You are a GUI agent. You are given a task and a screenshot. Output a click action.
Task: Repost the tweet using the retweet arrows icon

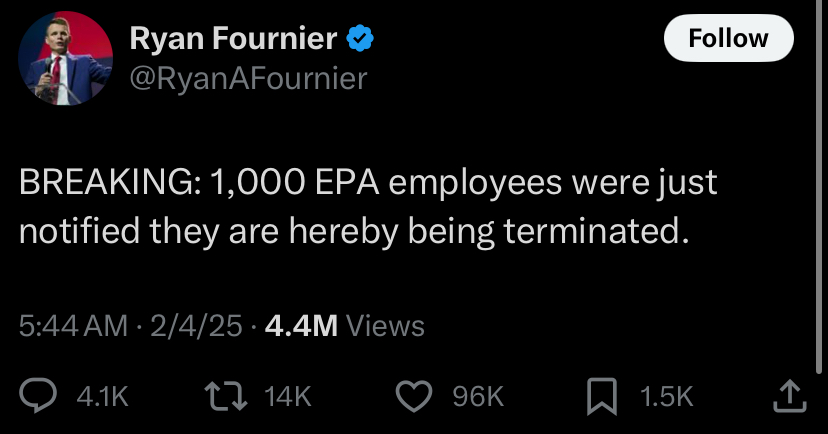click(226, 396)
